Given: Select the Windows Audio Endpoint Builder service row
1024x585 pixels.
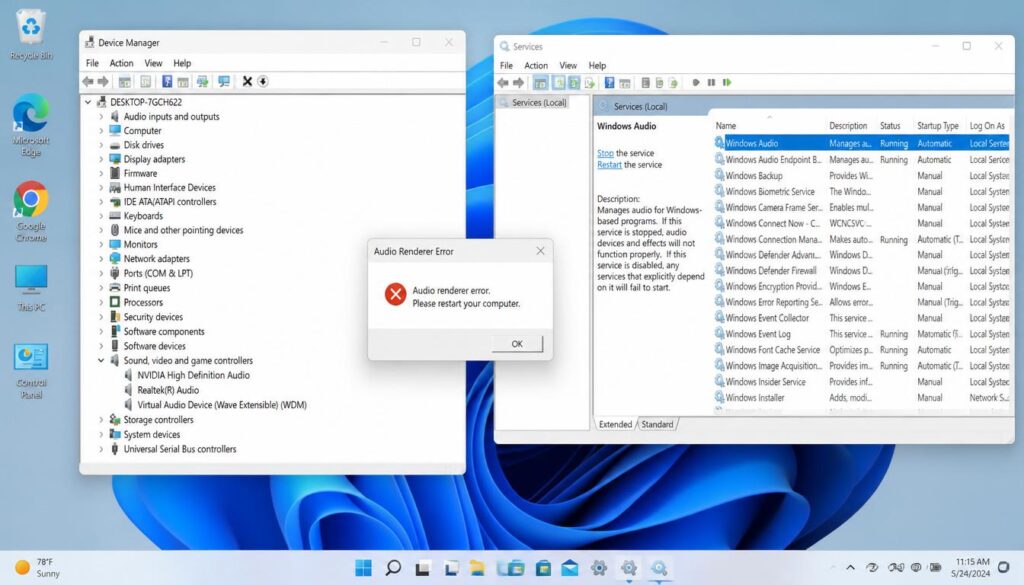Looking at the screenshot, I should (861, 159).
